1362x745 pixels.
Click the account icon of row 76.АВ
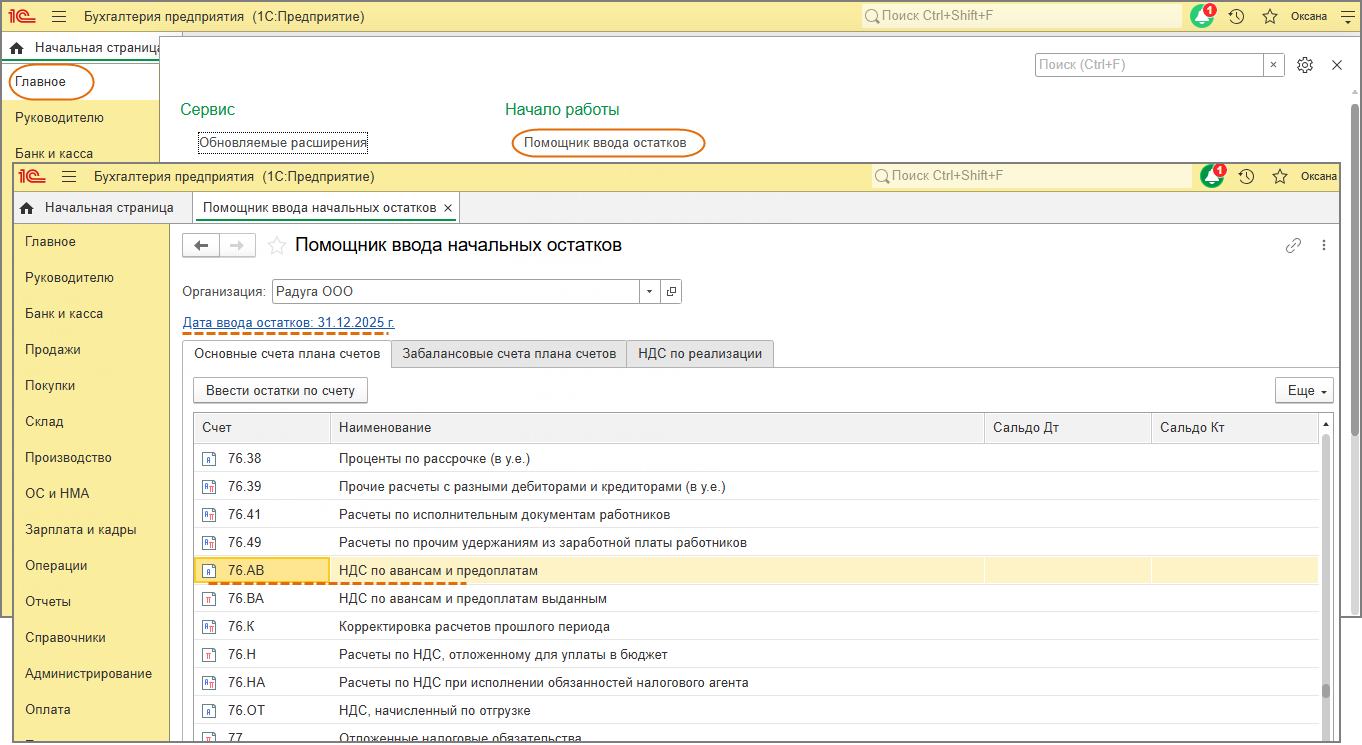pyautogui.click(x=209, y=571)
